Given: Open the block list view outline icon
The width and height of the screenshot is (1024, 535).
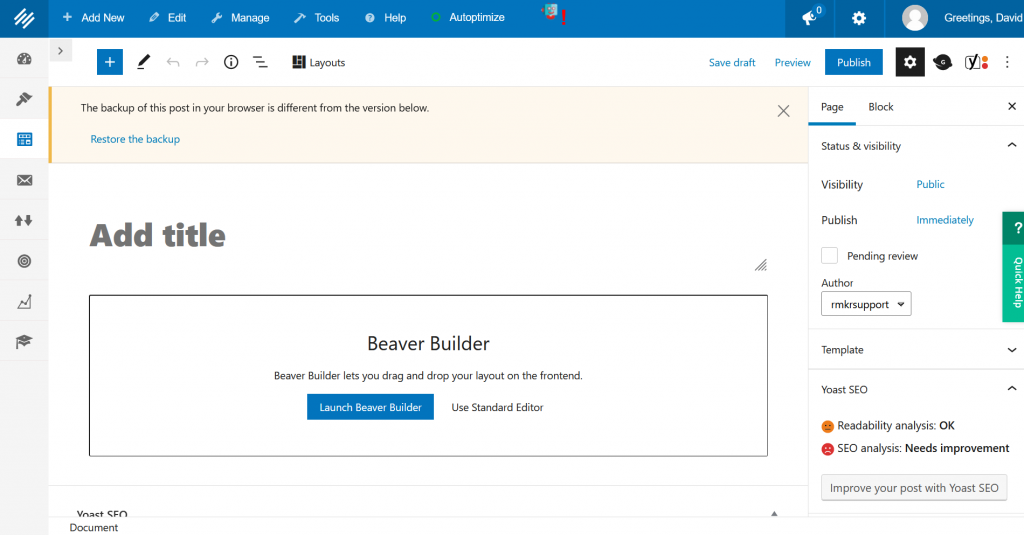Looking at the screenshot, I should pyautogui.click(x=260, y=62).
